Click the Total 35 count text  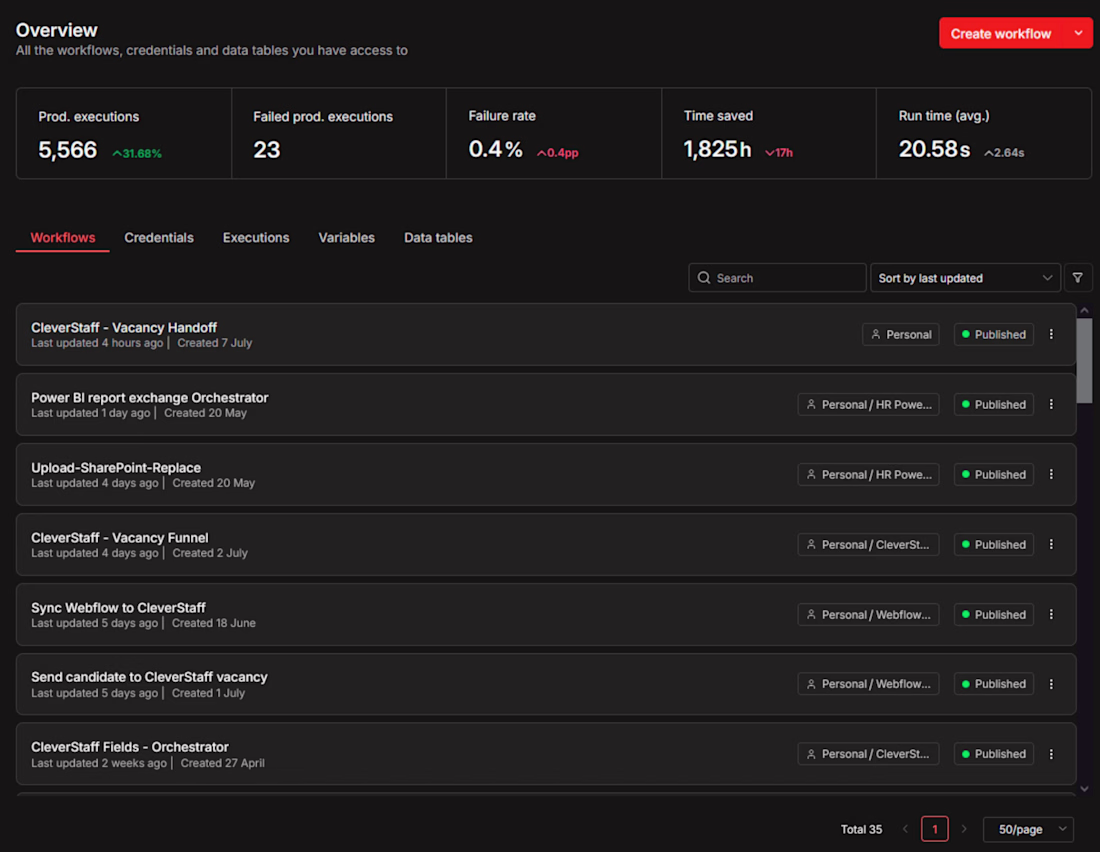[861, 829]
